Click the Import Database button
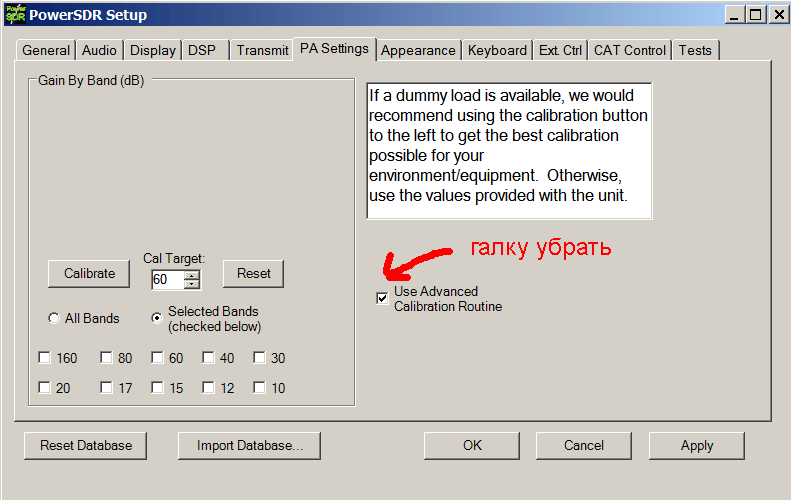 tap(249, 445)
